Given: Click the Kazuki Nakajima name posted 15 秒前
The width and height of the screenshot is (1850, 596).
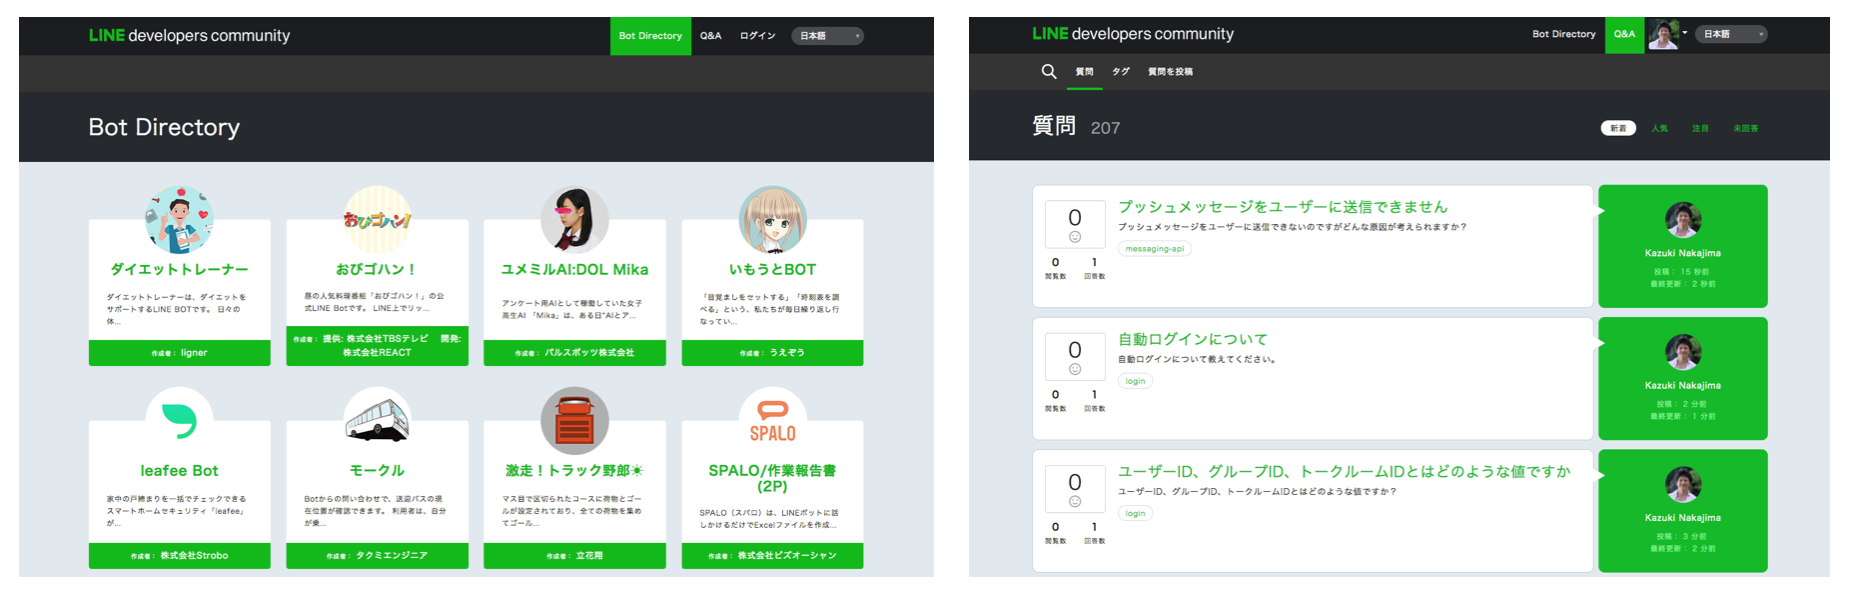Looking at the screenshot, I should tap(1683, 253).
